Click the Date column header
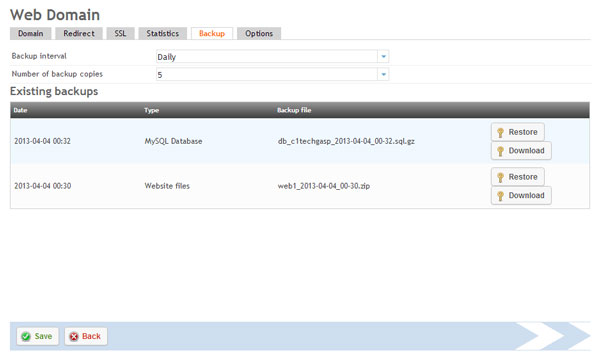 click(20, 110)
